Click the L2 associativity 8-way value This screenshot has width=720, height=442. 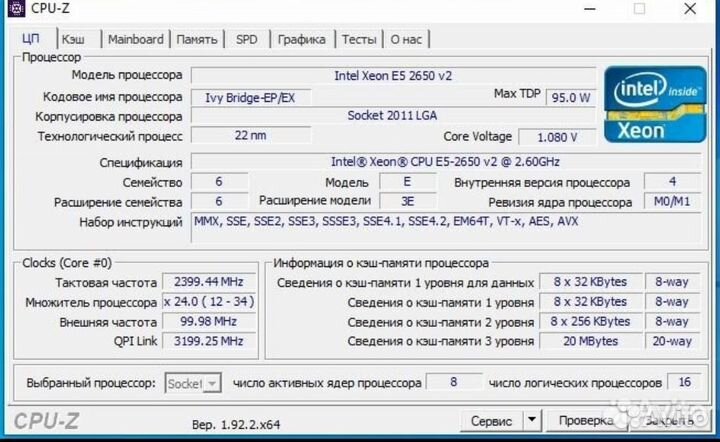tap(672, 321)
